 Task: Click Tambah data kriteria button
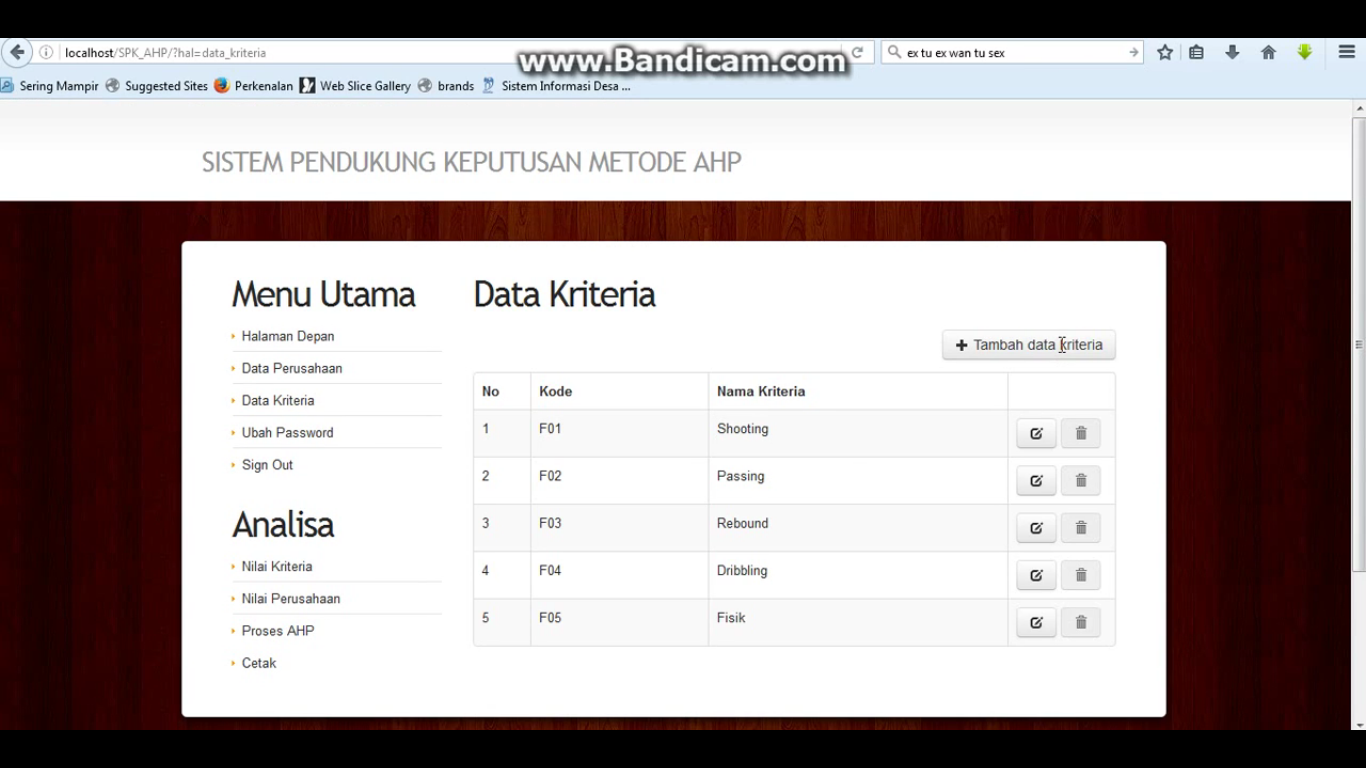1028,345
